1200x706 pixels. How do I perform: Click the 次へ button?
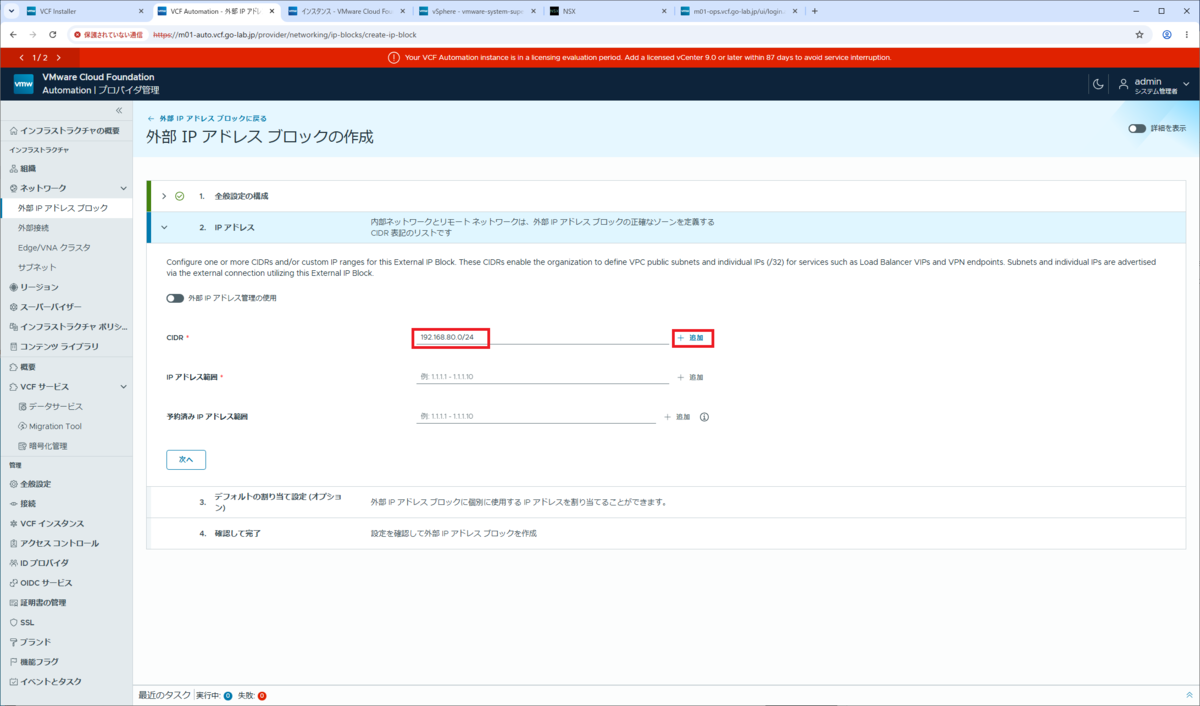(x=186, y=459)
